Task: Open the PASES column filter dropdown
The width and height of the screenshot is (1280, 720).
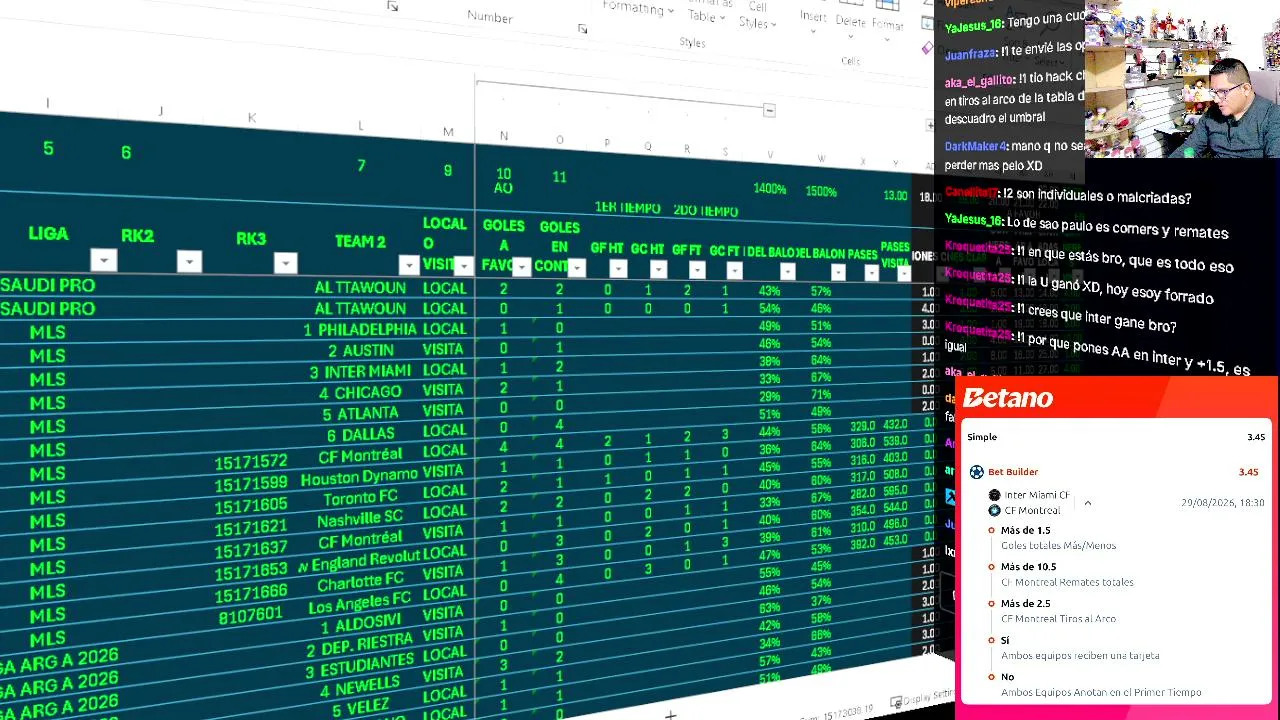Action: coord(871,272)
